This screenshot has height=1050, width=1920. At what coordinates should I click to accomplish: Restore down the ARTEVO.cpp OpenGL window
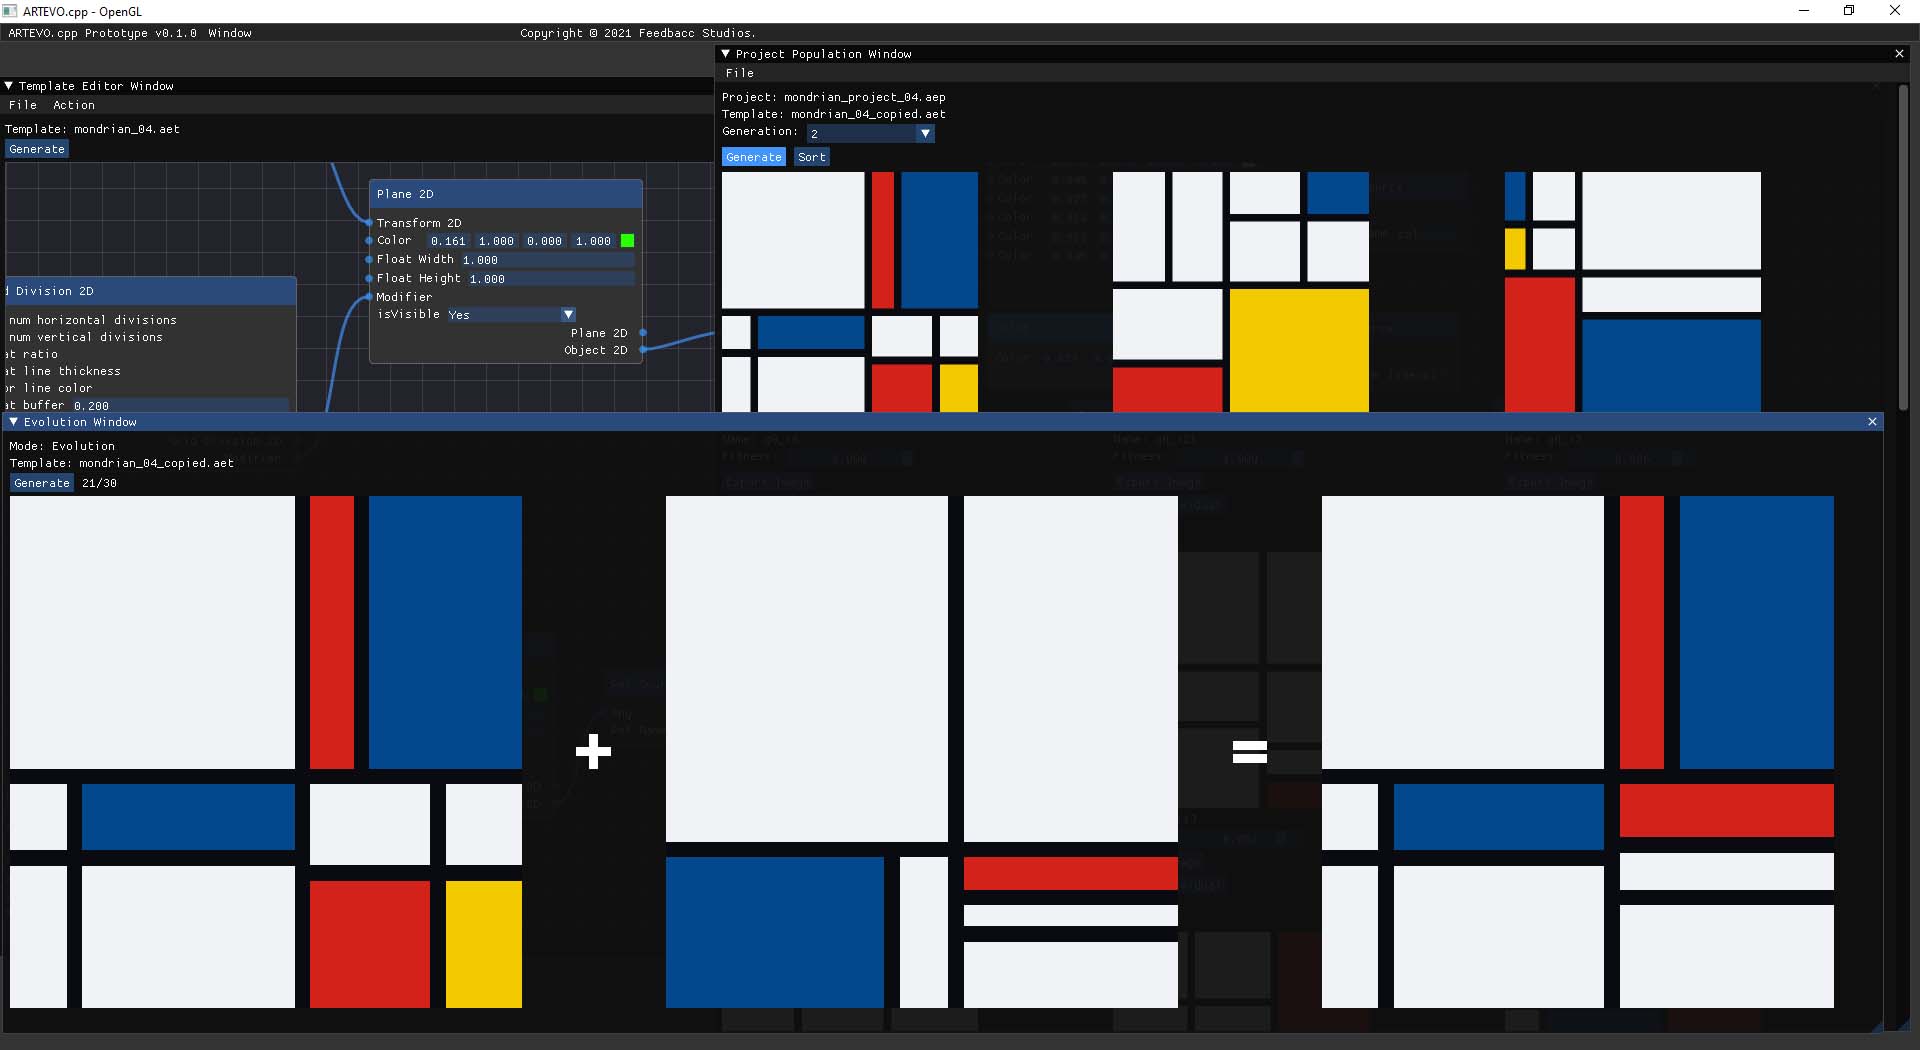[1849, 11]
